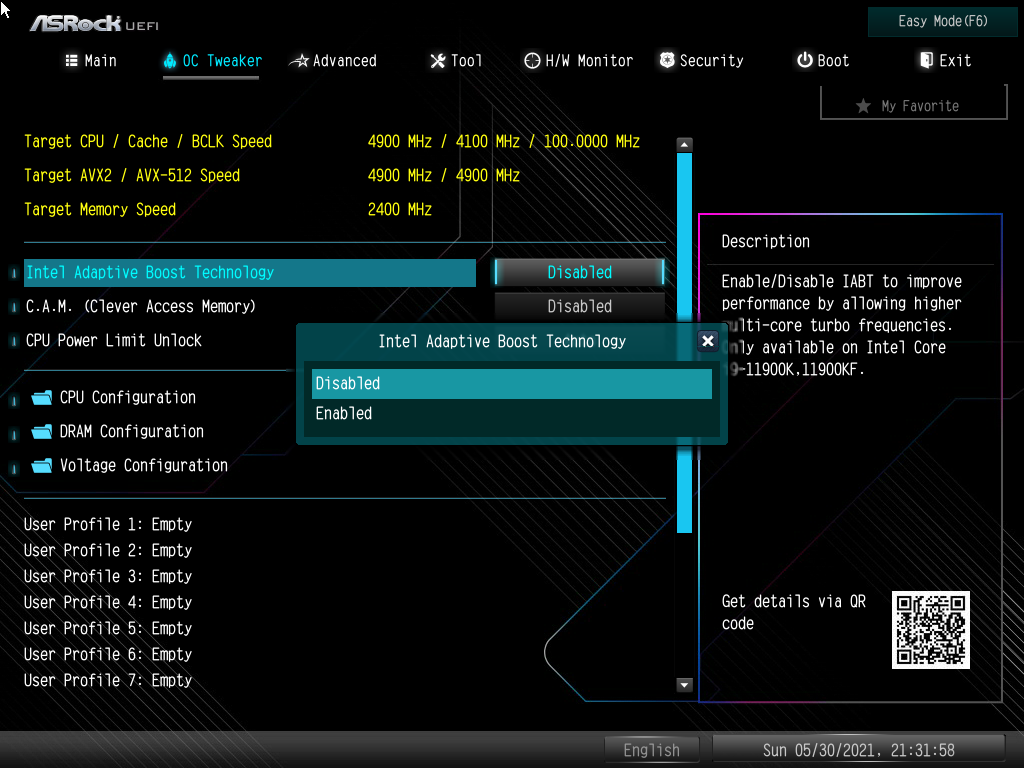The width and height of the screenshot is (1024, 768).
Task: Click the OC Tweaker flame icon
Action: tap(169, 61)
